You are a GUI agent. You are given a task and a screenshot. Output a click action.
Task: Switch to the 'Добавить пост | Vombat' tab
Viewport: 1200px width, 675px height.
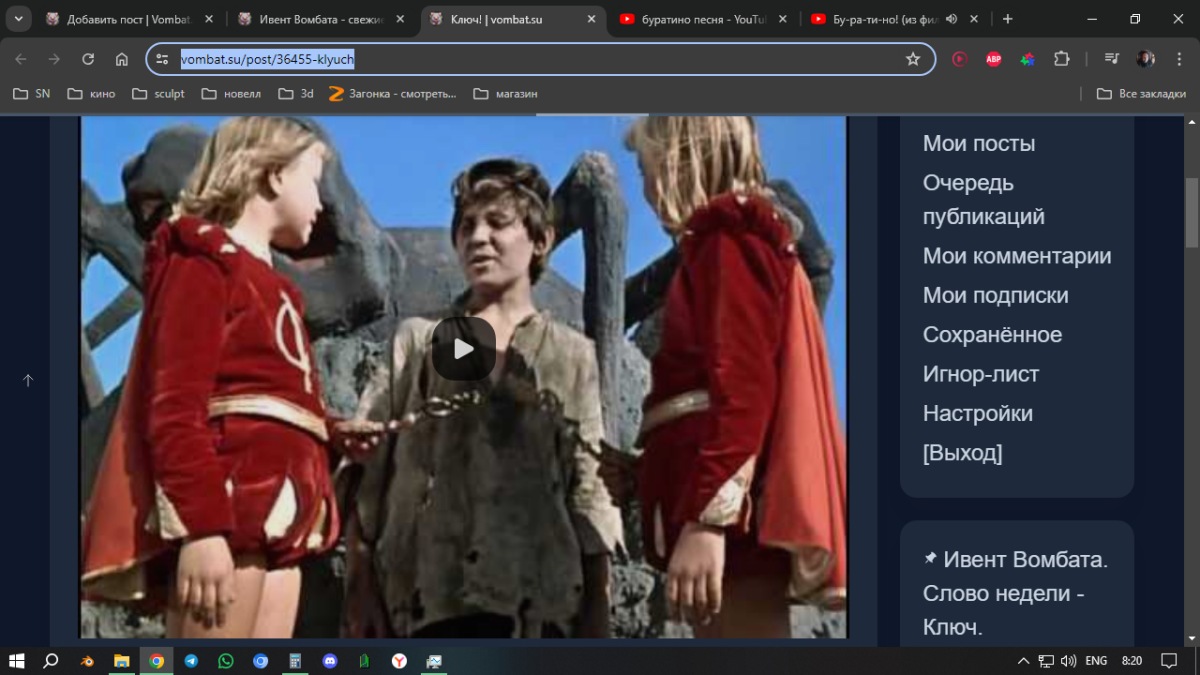pyautogui.click(x=130, y=19)
